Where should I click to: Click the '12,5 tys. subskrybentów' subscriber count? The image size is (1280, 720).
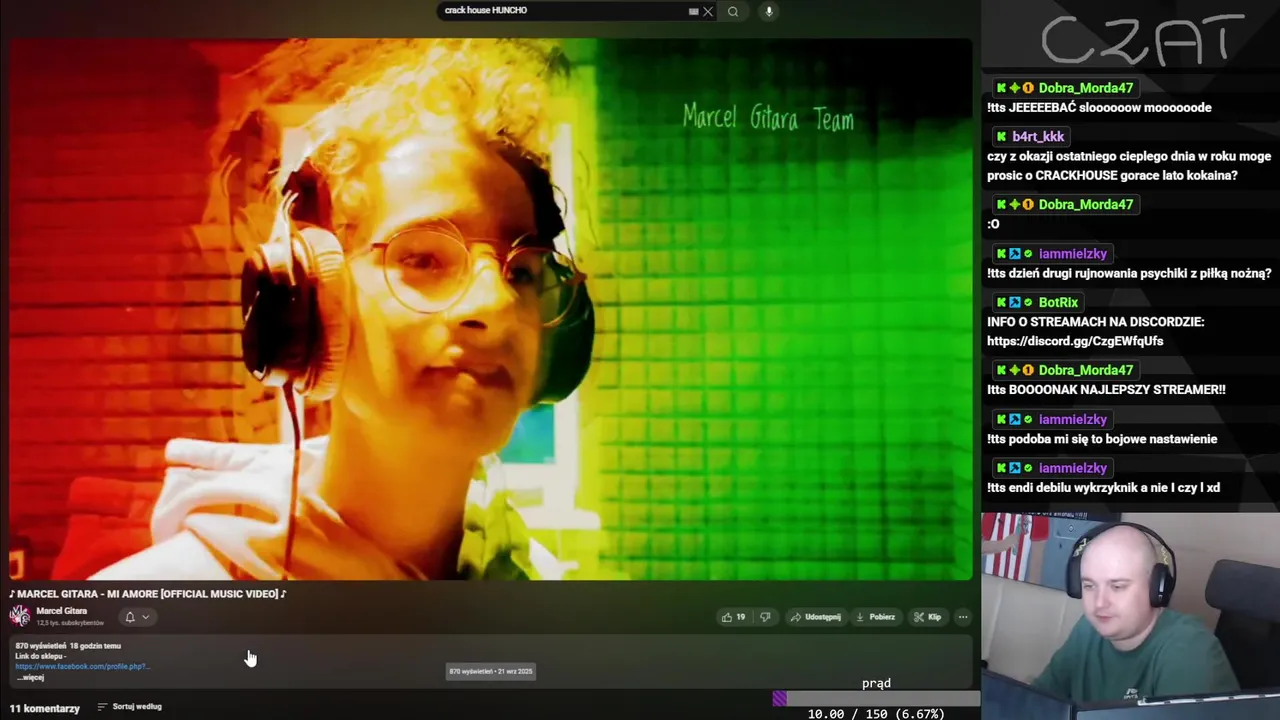(x=70, y=623)
